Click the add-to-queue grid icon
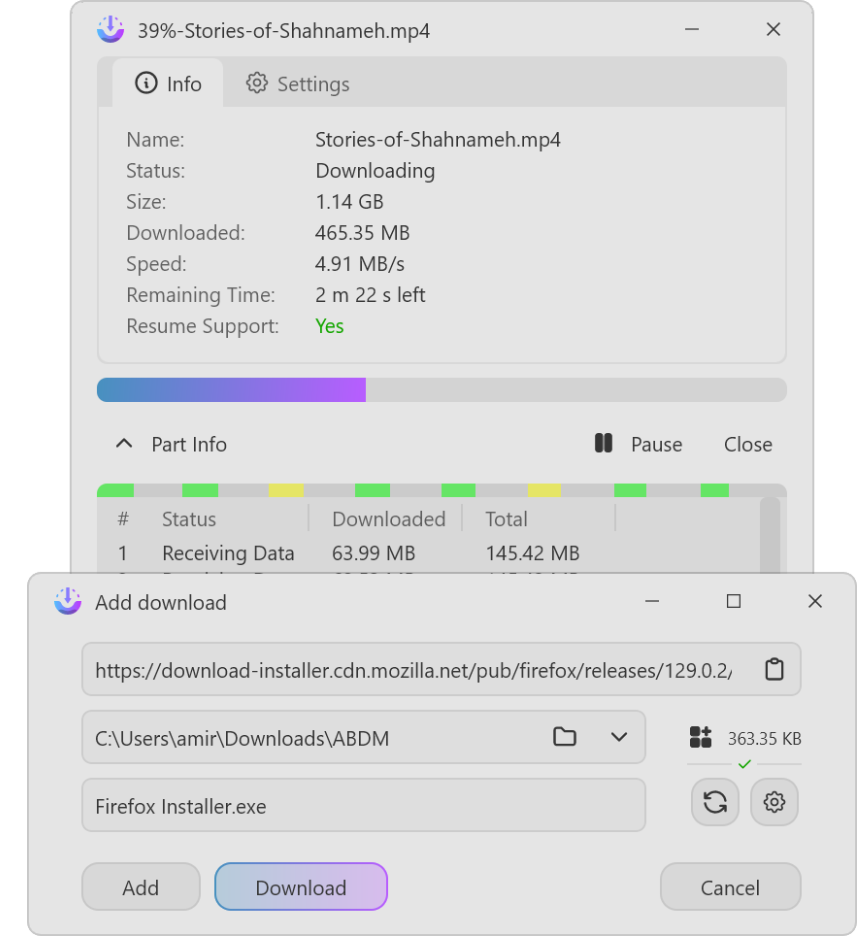861x938 pixels. (700, 738)
